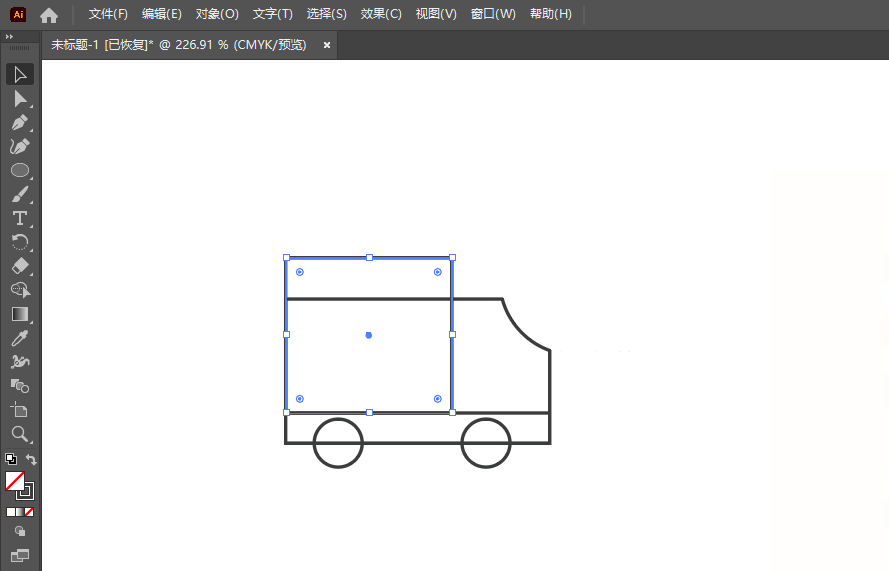Swap fill and stroke colors
This screenshot has width=889, height=571.
click(31, 459)
